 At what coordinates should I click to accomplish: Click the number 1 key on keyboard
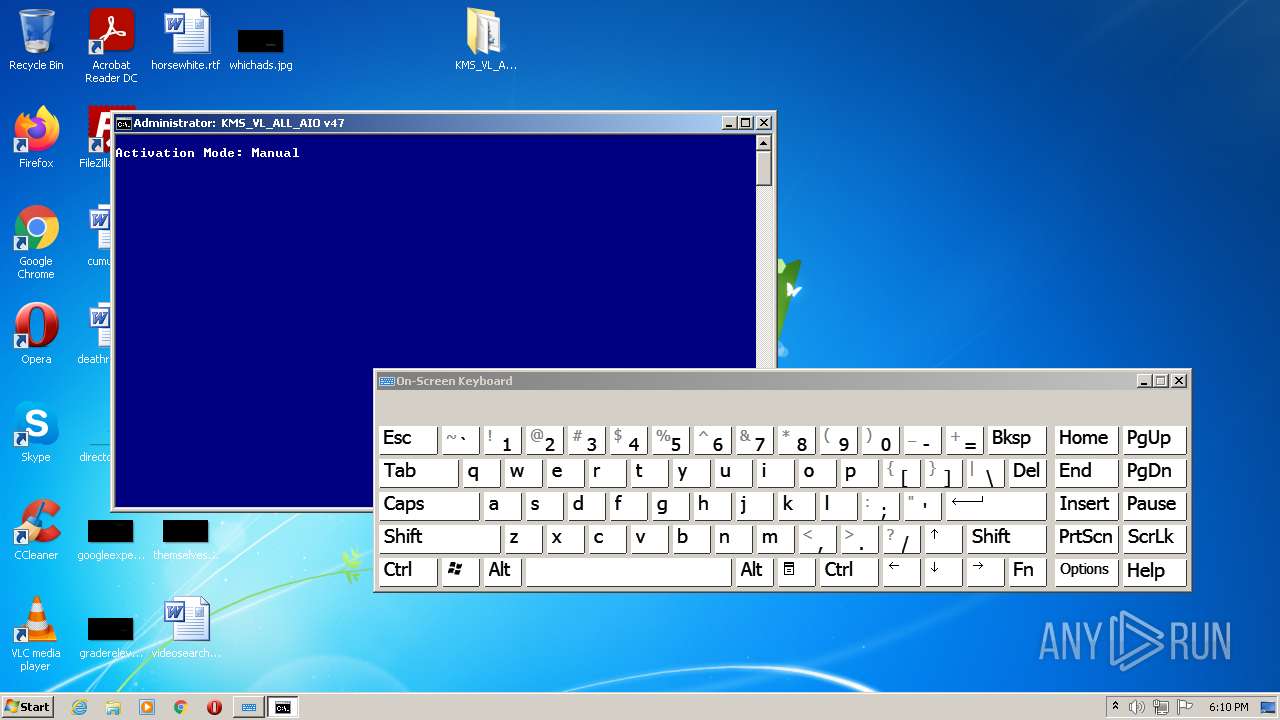click(502, 438)
